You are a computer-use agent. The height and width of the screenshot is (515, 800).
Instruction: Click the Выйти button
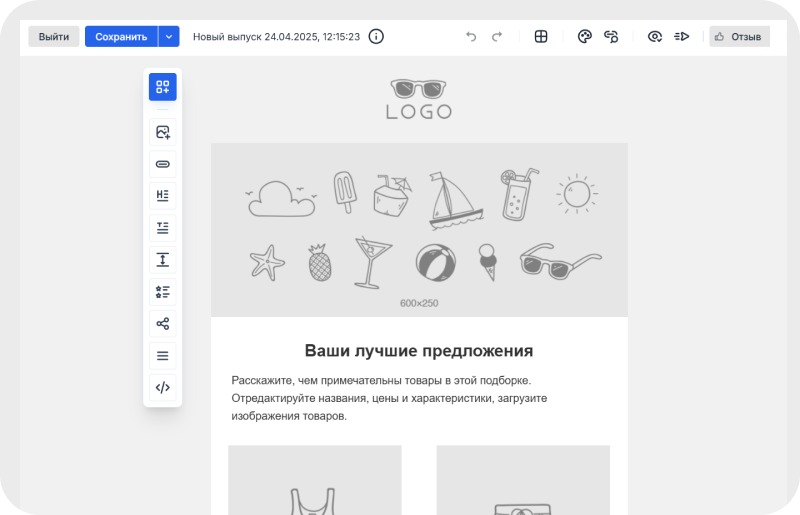tap(54, 37)
